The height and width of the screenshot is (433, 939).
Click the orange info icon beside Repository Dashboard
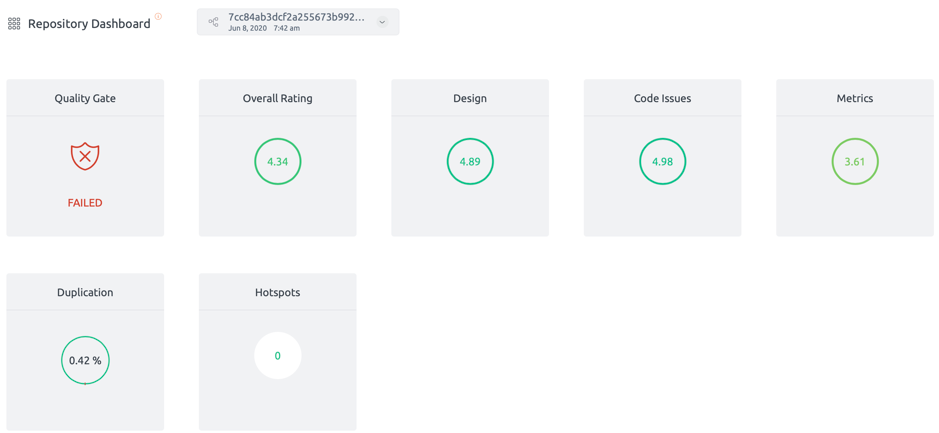click(x=158, y=17)
